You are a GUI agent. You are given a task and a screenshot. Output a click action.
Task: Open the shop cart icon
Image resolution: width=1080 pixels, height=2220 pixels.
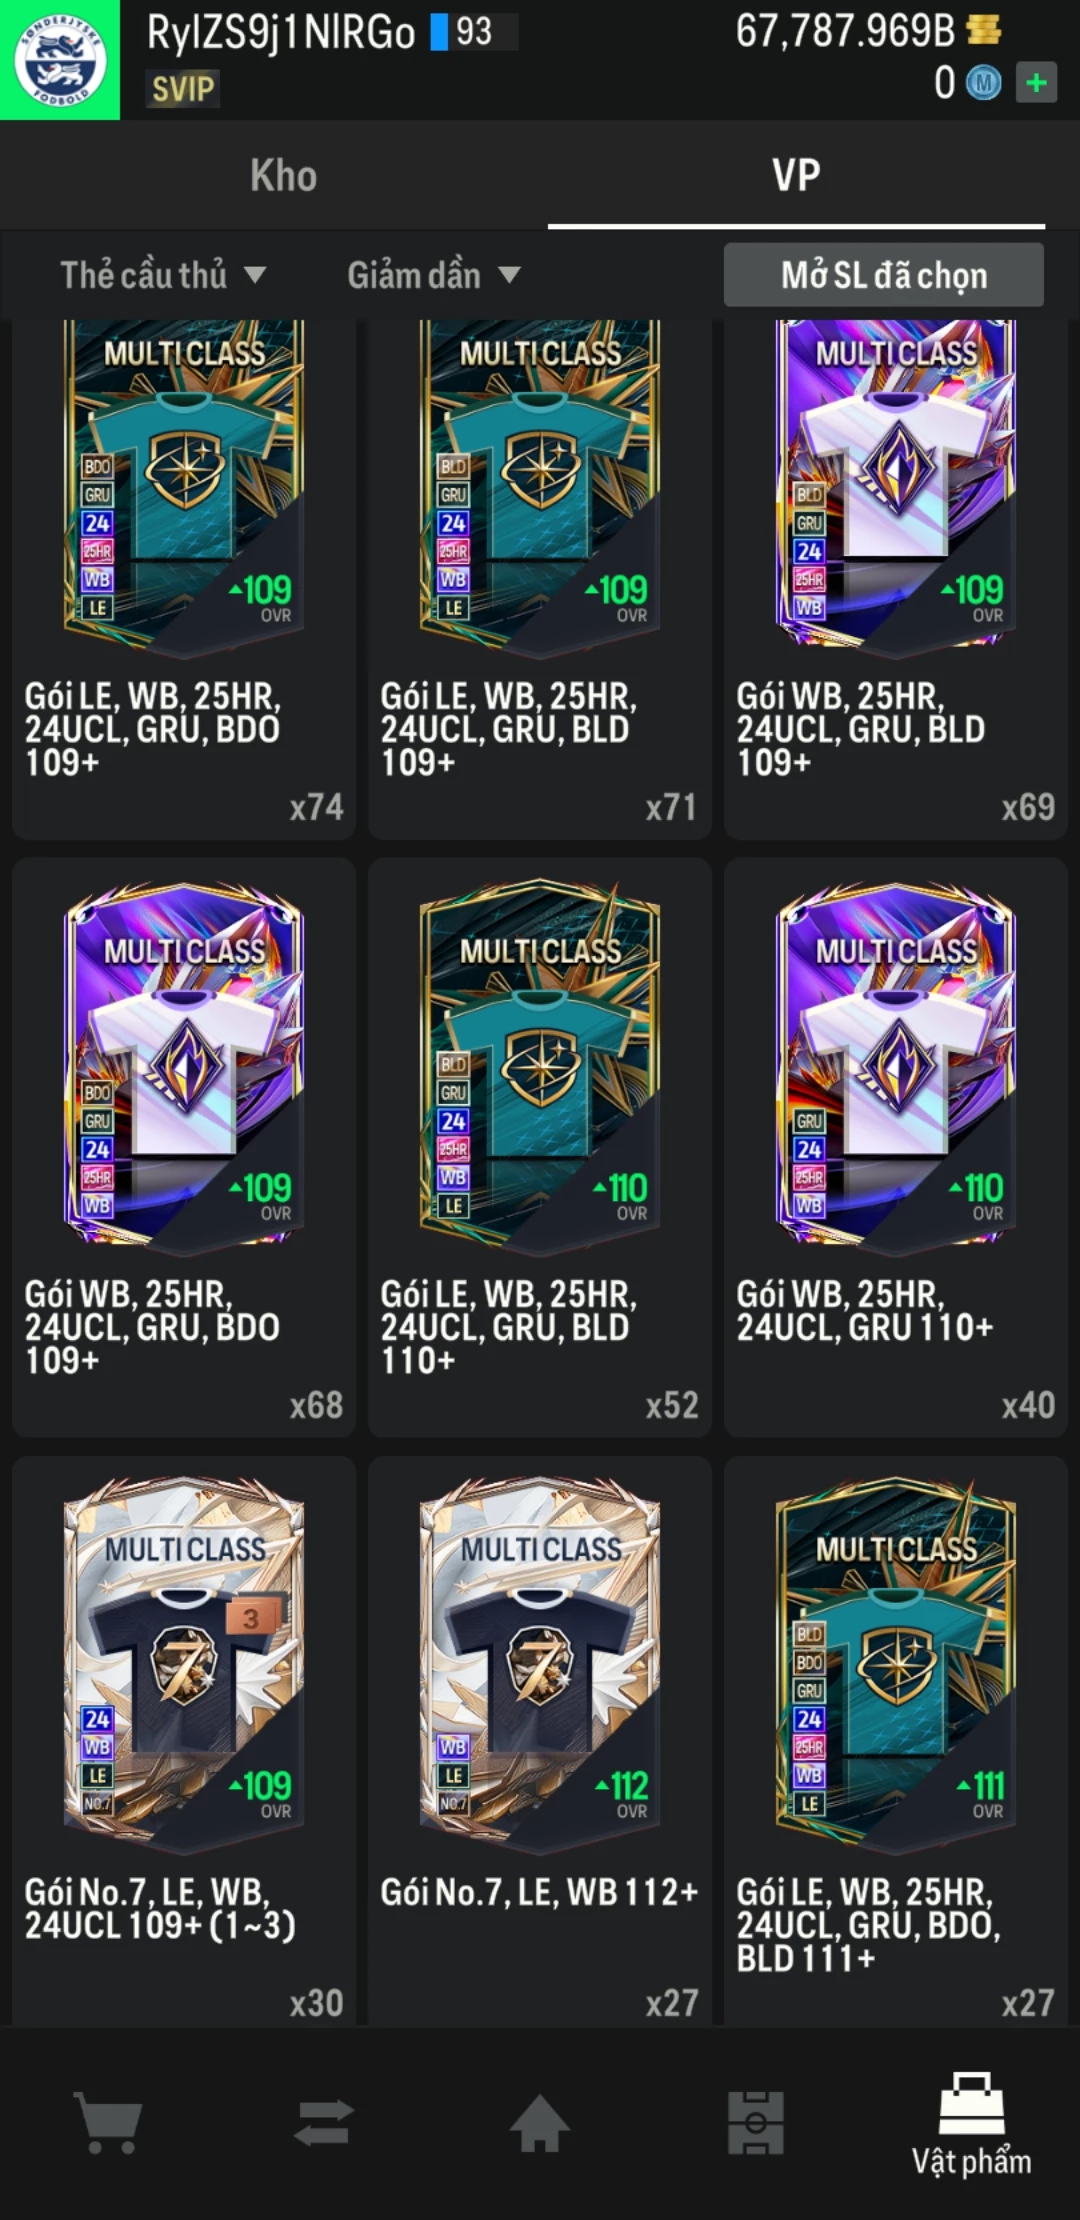point(108,2121)
